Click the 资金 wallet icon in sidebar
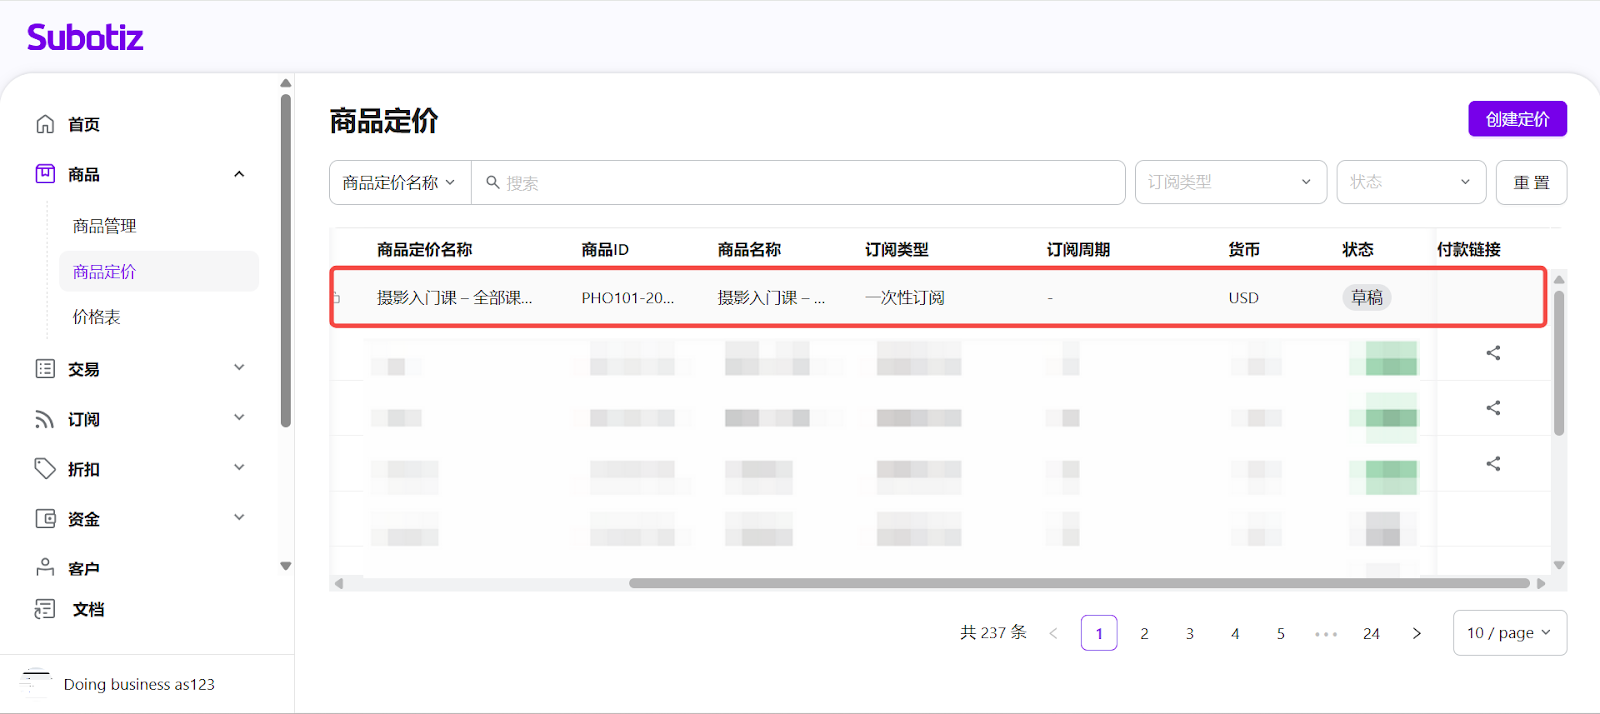The height and width of the screenshot is (714, 1600). (45, 518)
